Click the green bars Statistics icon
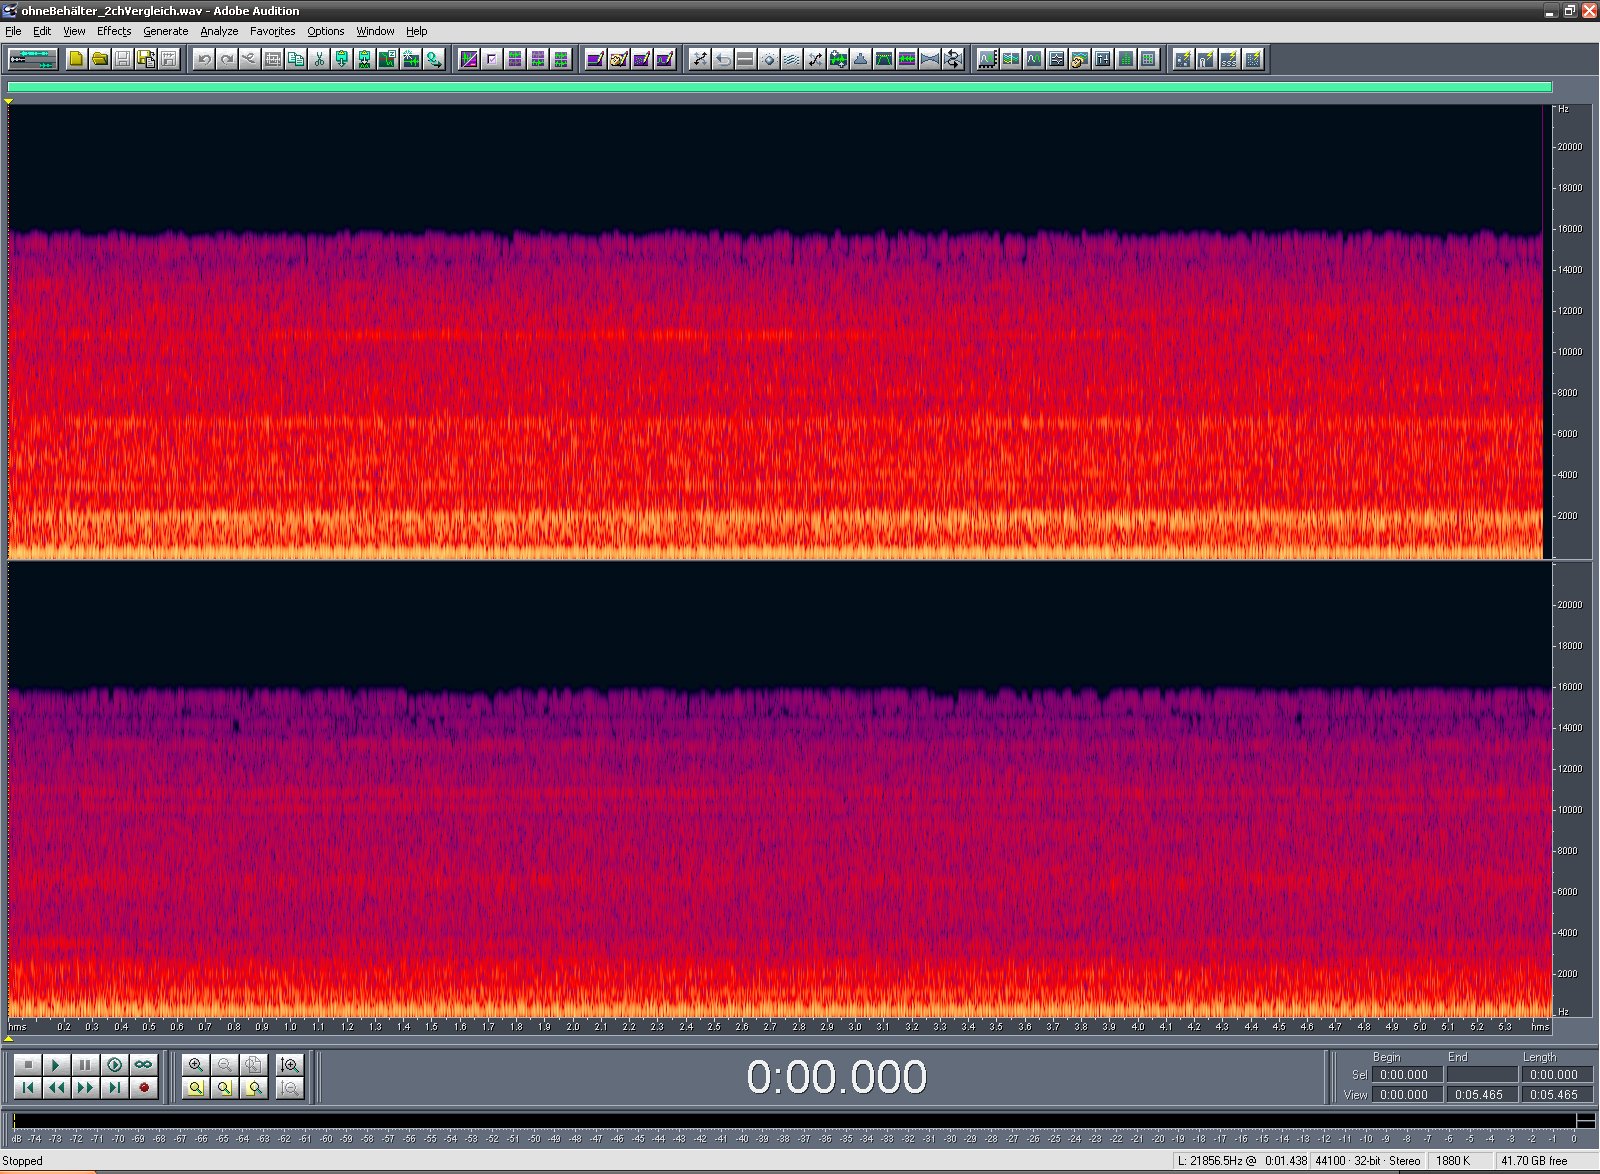 pyautogui.click(x=1126, y=59)
